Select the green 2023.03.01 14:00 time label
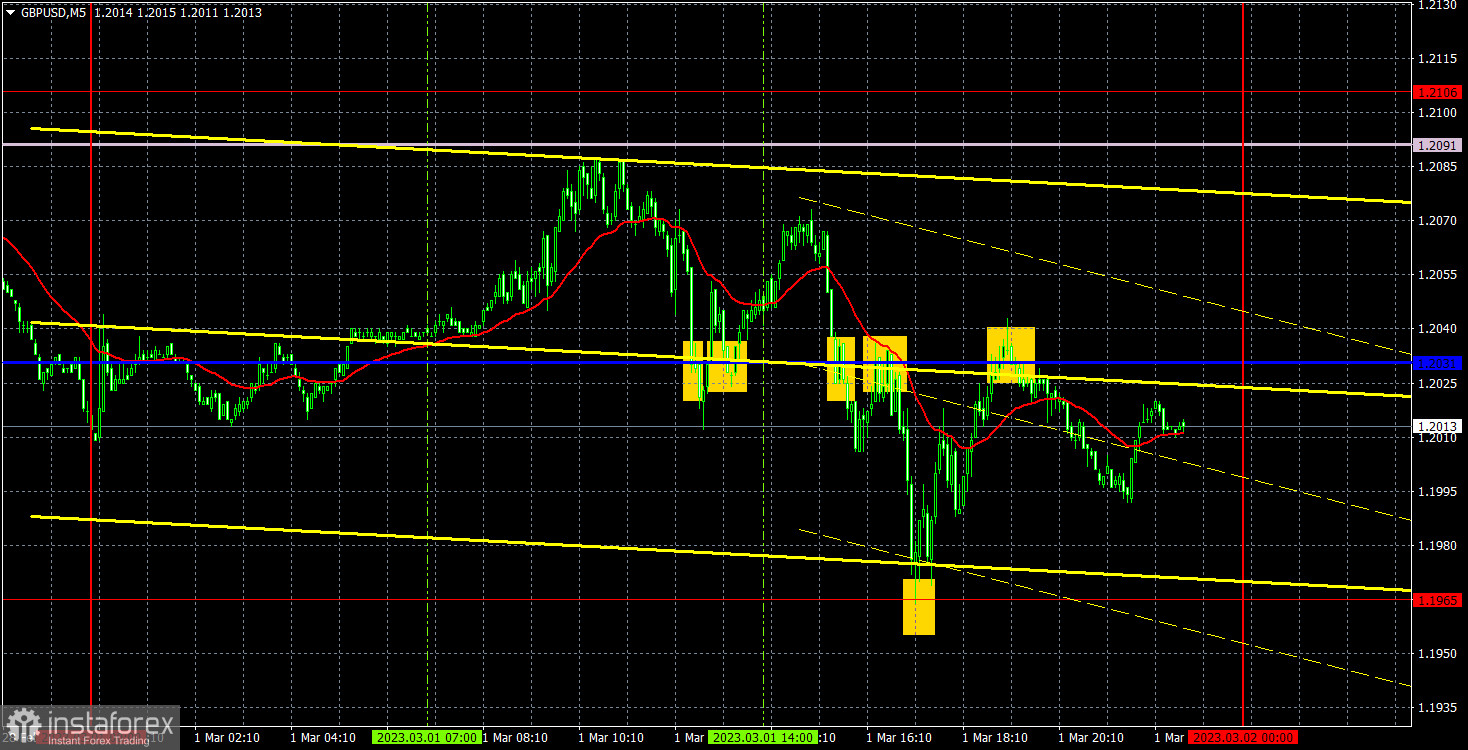The height and width of the screenshot is (750, 1468). [761, 738]
